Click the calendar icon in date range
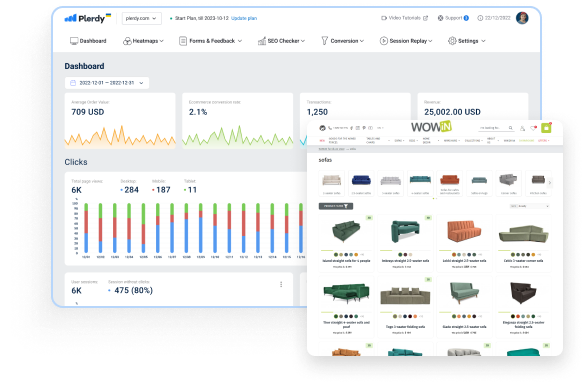Image resolution: width=584 pixels, height=384 pixels. tap(73, 83)
